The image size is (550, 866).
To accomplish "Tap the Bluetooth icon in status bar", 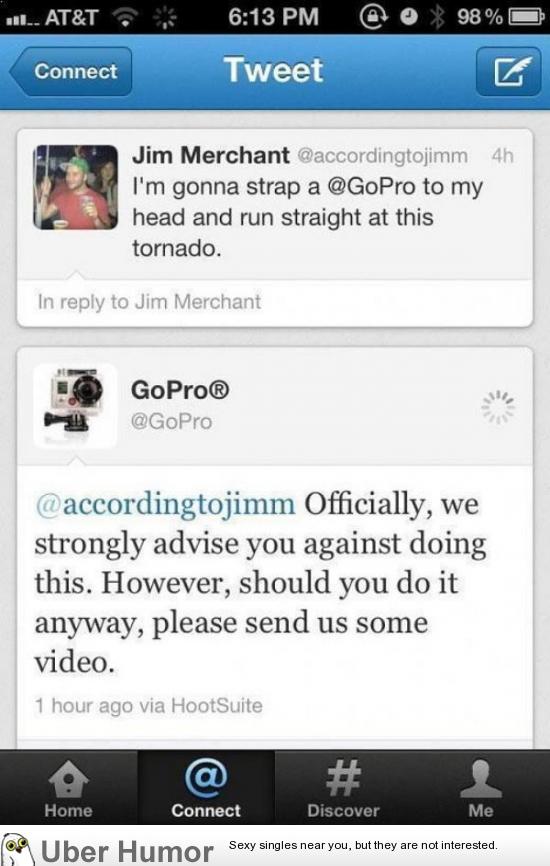I will pyautogui.click(x=437, y=17).
